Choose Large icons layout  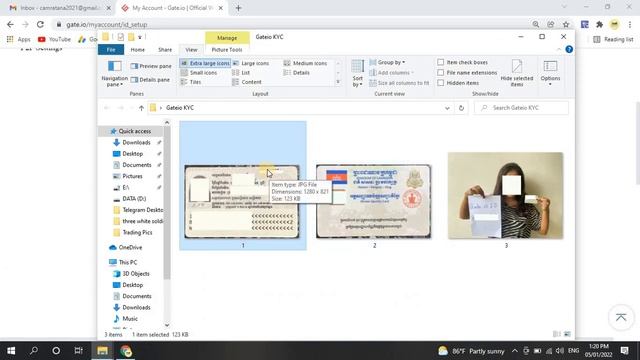coord(251,63)
